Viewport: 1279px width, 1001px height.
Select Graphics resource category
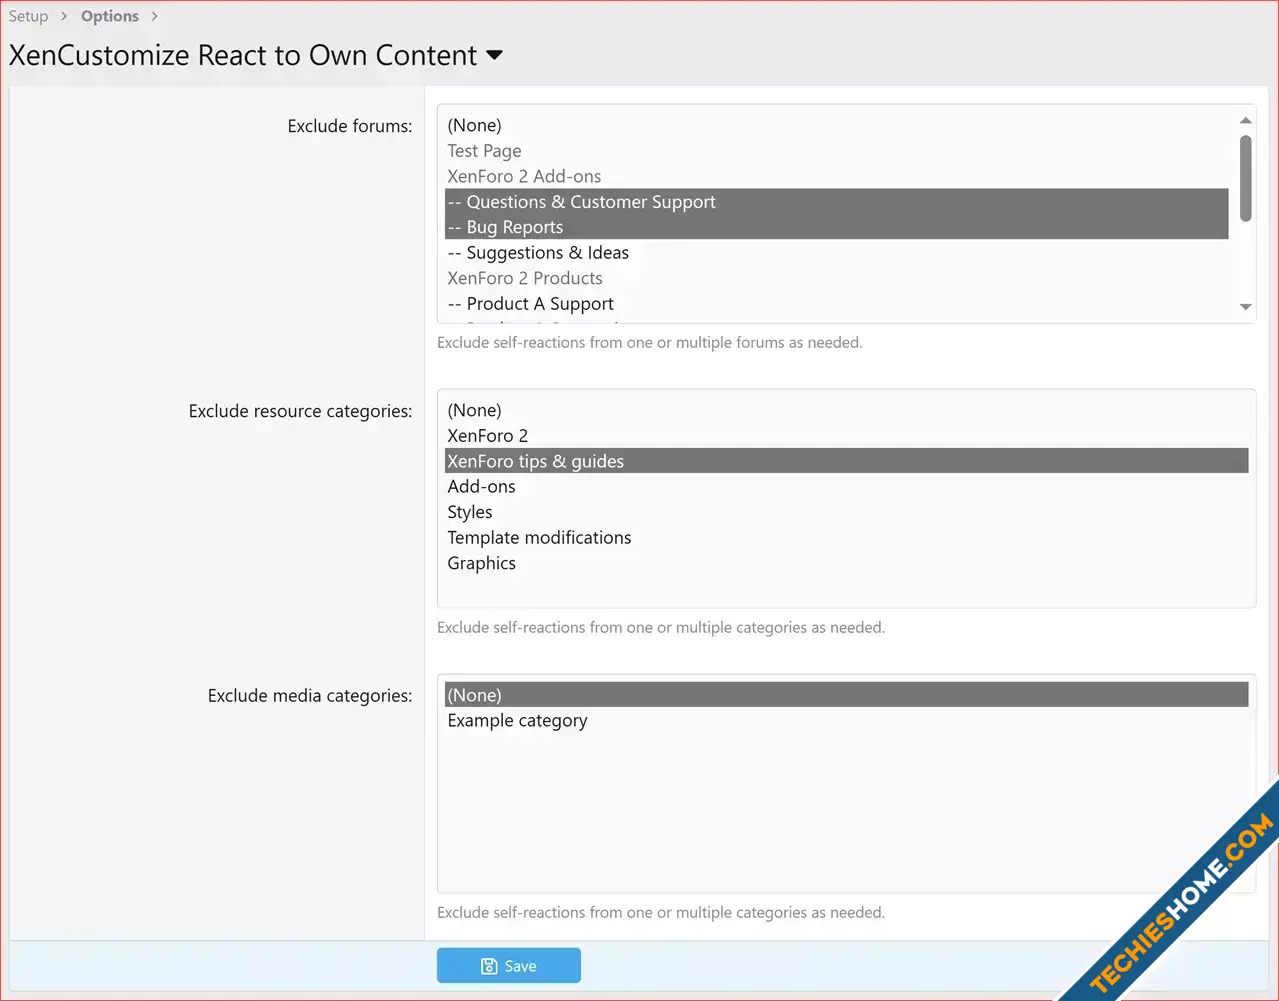(846, 563)
